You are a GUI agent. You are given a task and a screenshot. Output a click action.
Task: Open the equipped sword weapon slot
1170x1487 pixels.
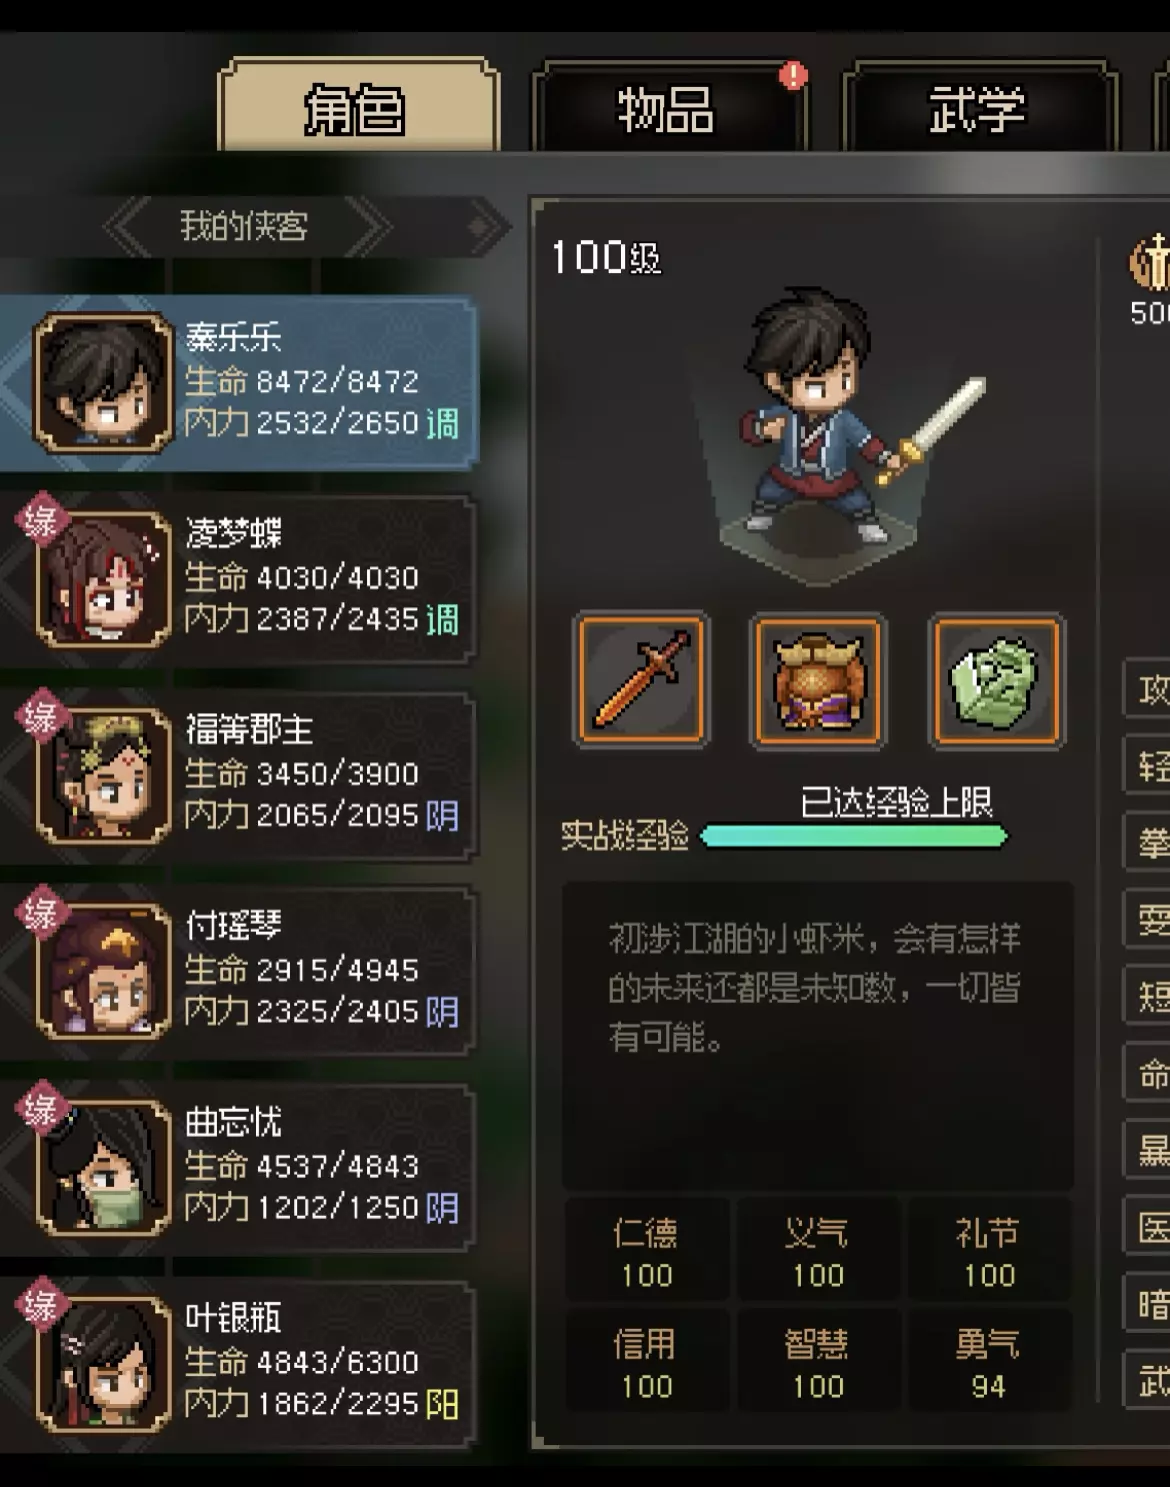point(641,680)
